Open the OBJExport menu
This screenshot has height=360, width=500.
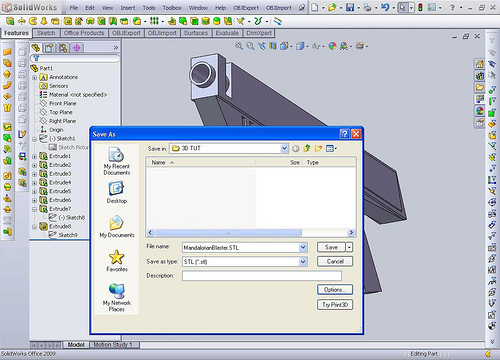tap(246, 8)
